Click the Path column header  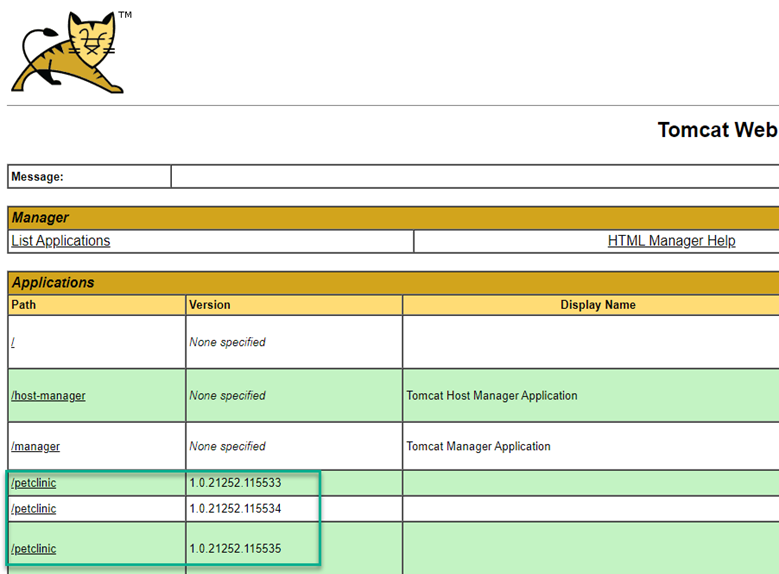(x=96, y=305)
